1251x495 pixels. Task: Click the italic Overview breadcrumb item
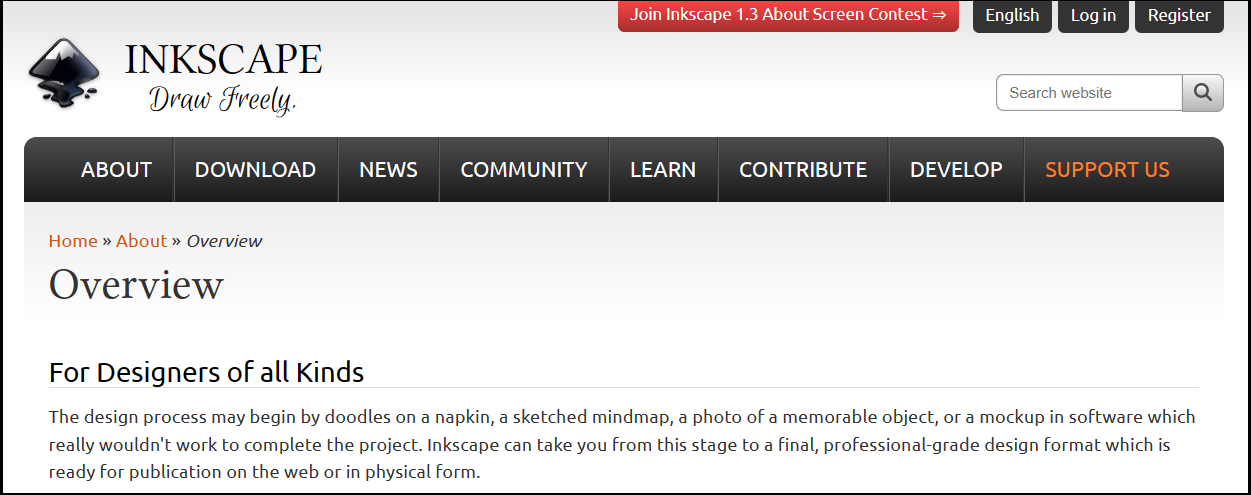point(224,241)
